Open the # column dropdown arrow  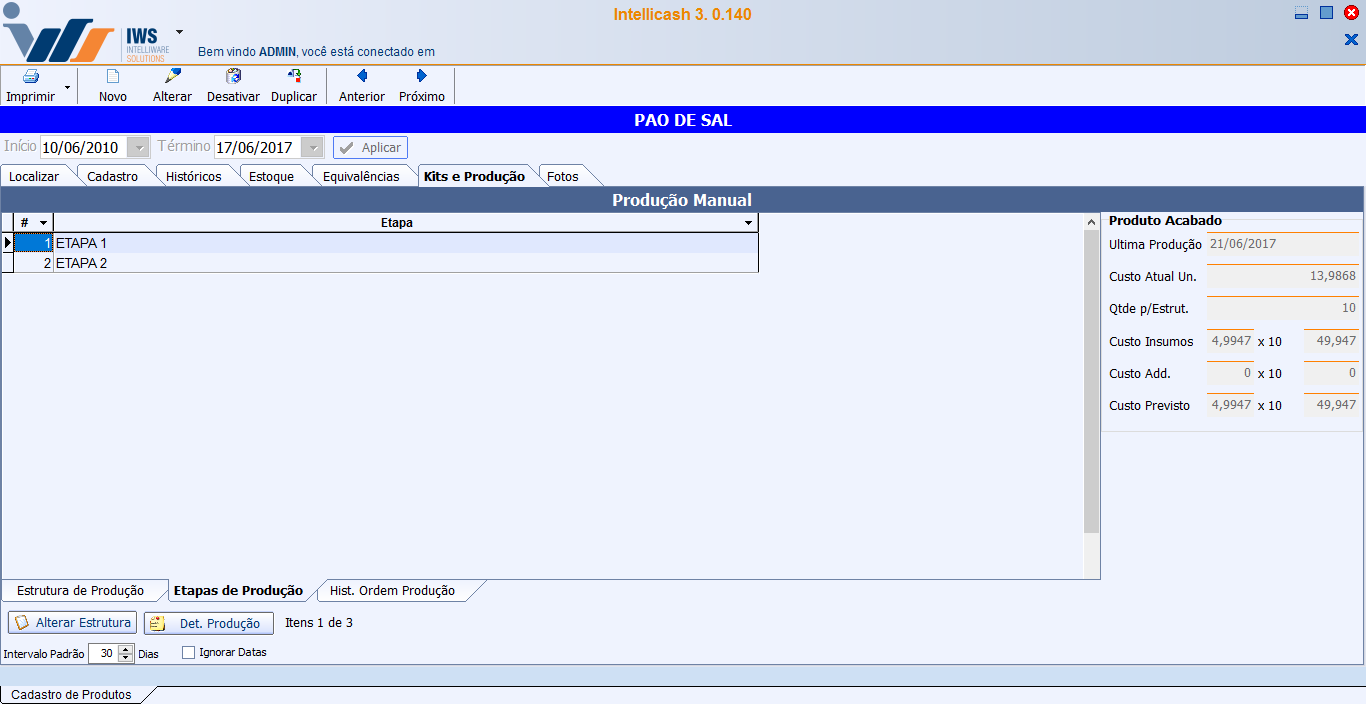pos(43,223)
